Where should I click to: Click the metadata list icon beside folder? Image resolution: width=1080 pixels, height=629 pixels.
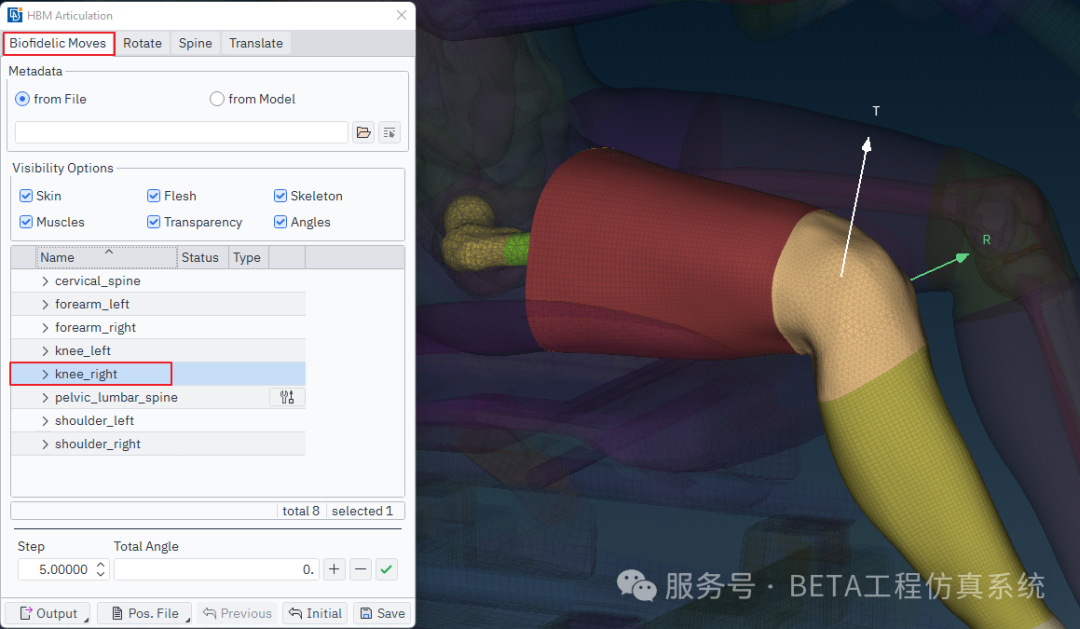(389, 133)
